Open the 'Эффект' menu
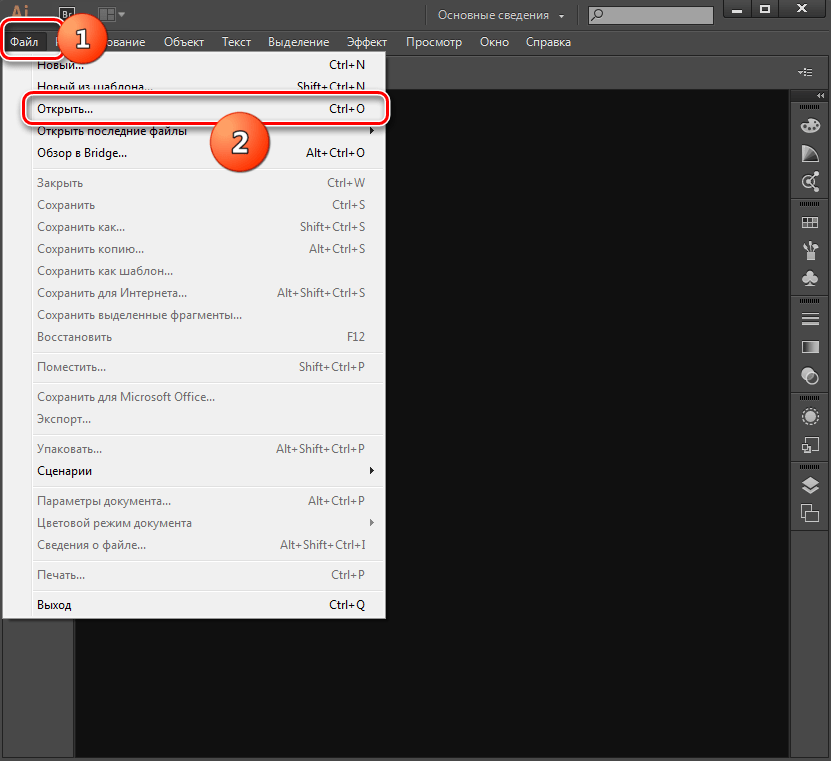Screen dimensions: 831x761 [367, 42]
